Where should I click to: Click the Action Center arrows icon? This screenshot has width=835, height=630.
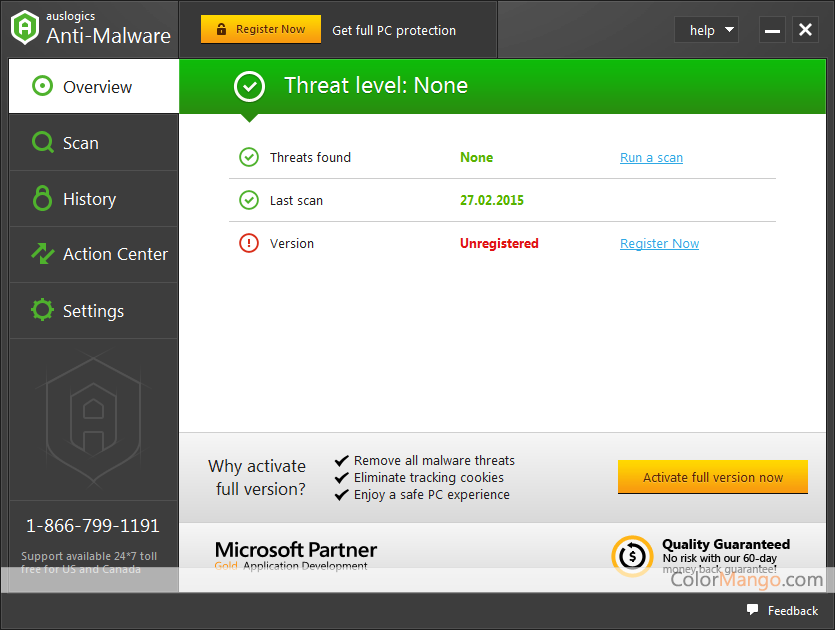pyautogui.click(x=43, y=253)
